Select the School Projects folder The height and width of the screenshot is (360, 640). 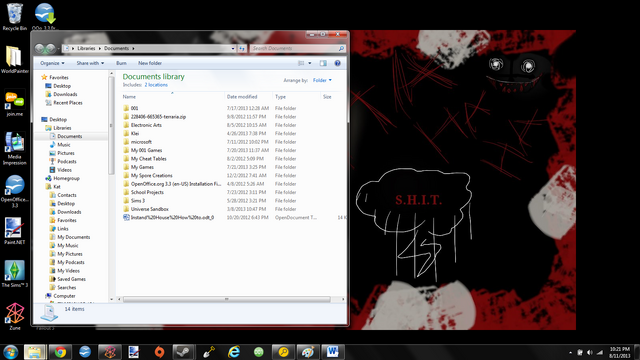(x=147, y=192)
